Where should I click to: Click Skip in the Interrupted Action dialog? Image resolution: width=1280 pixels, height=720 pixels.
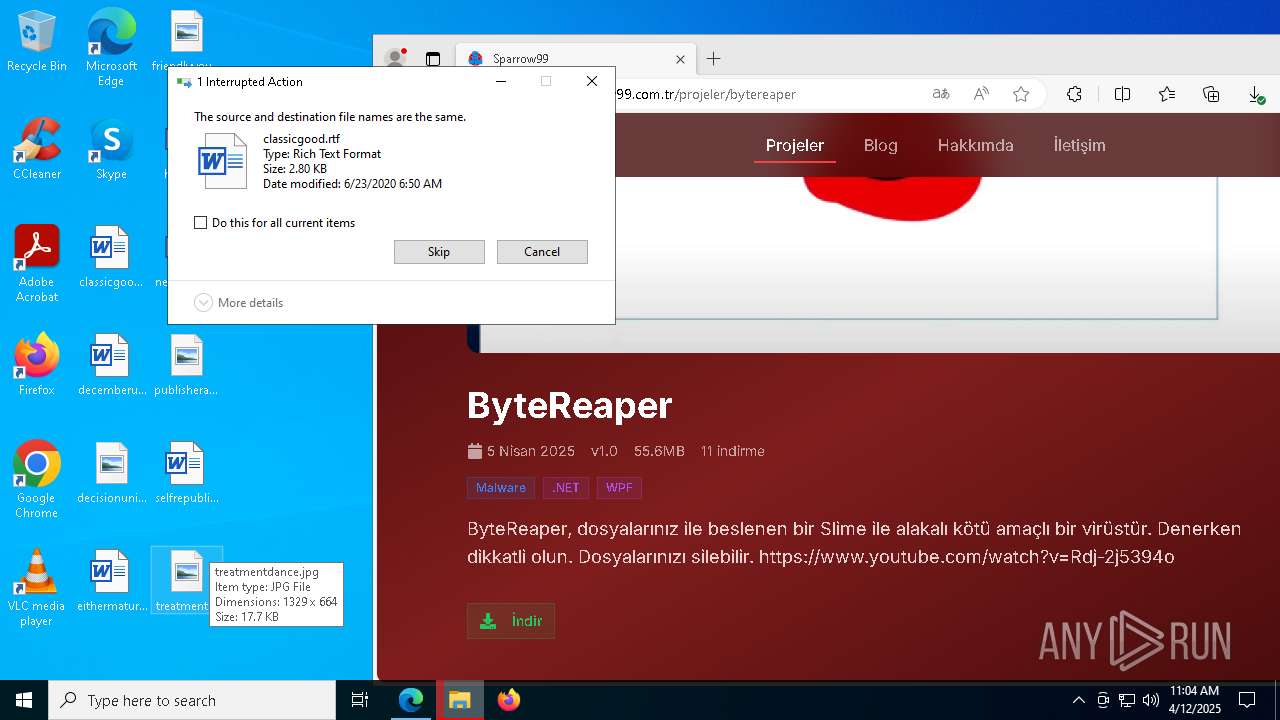pos(439,252)
